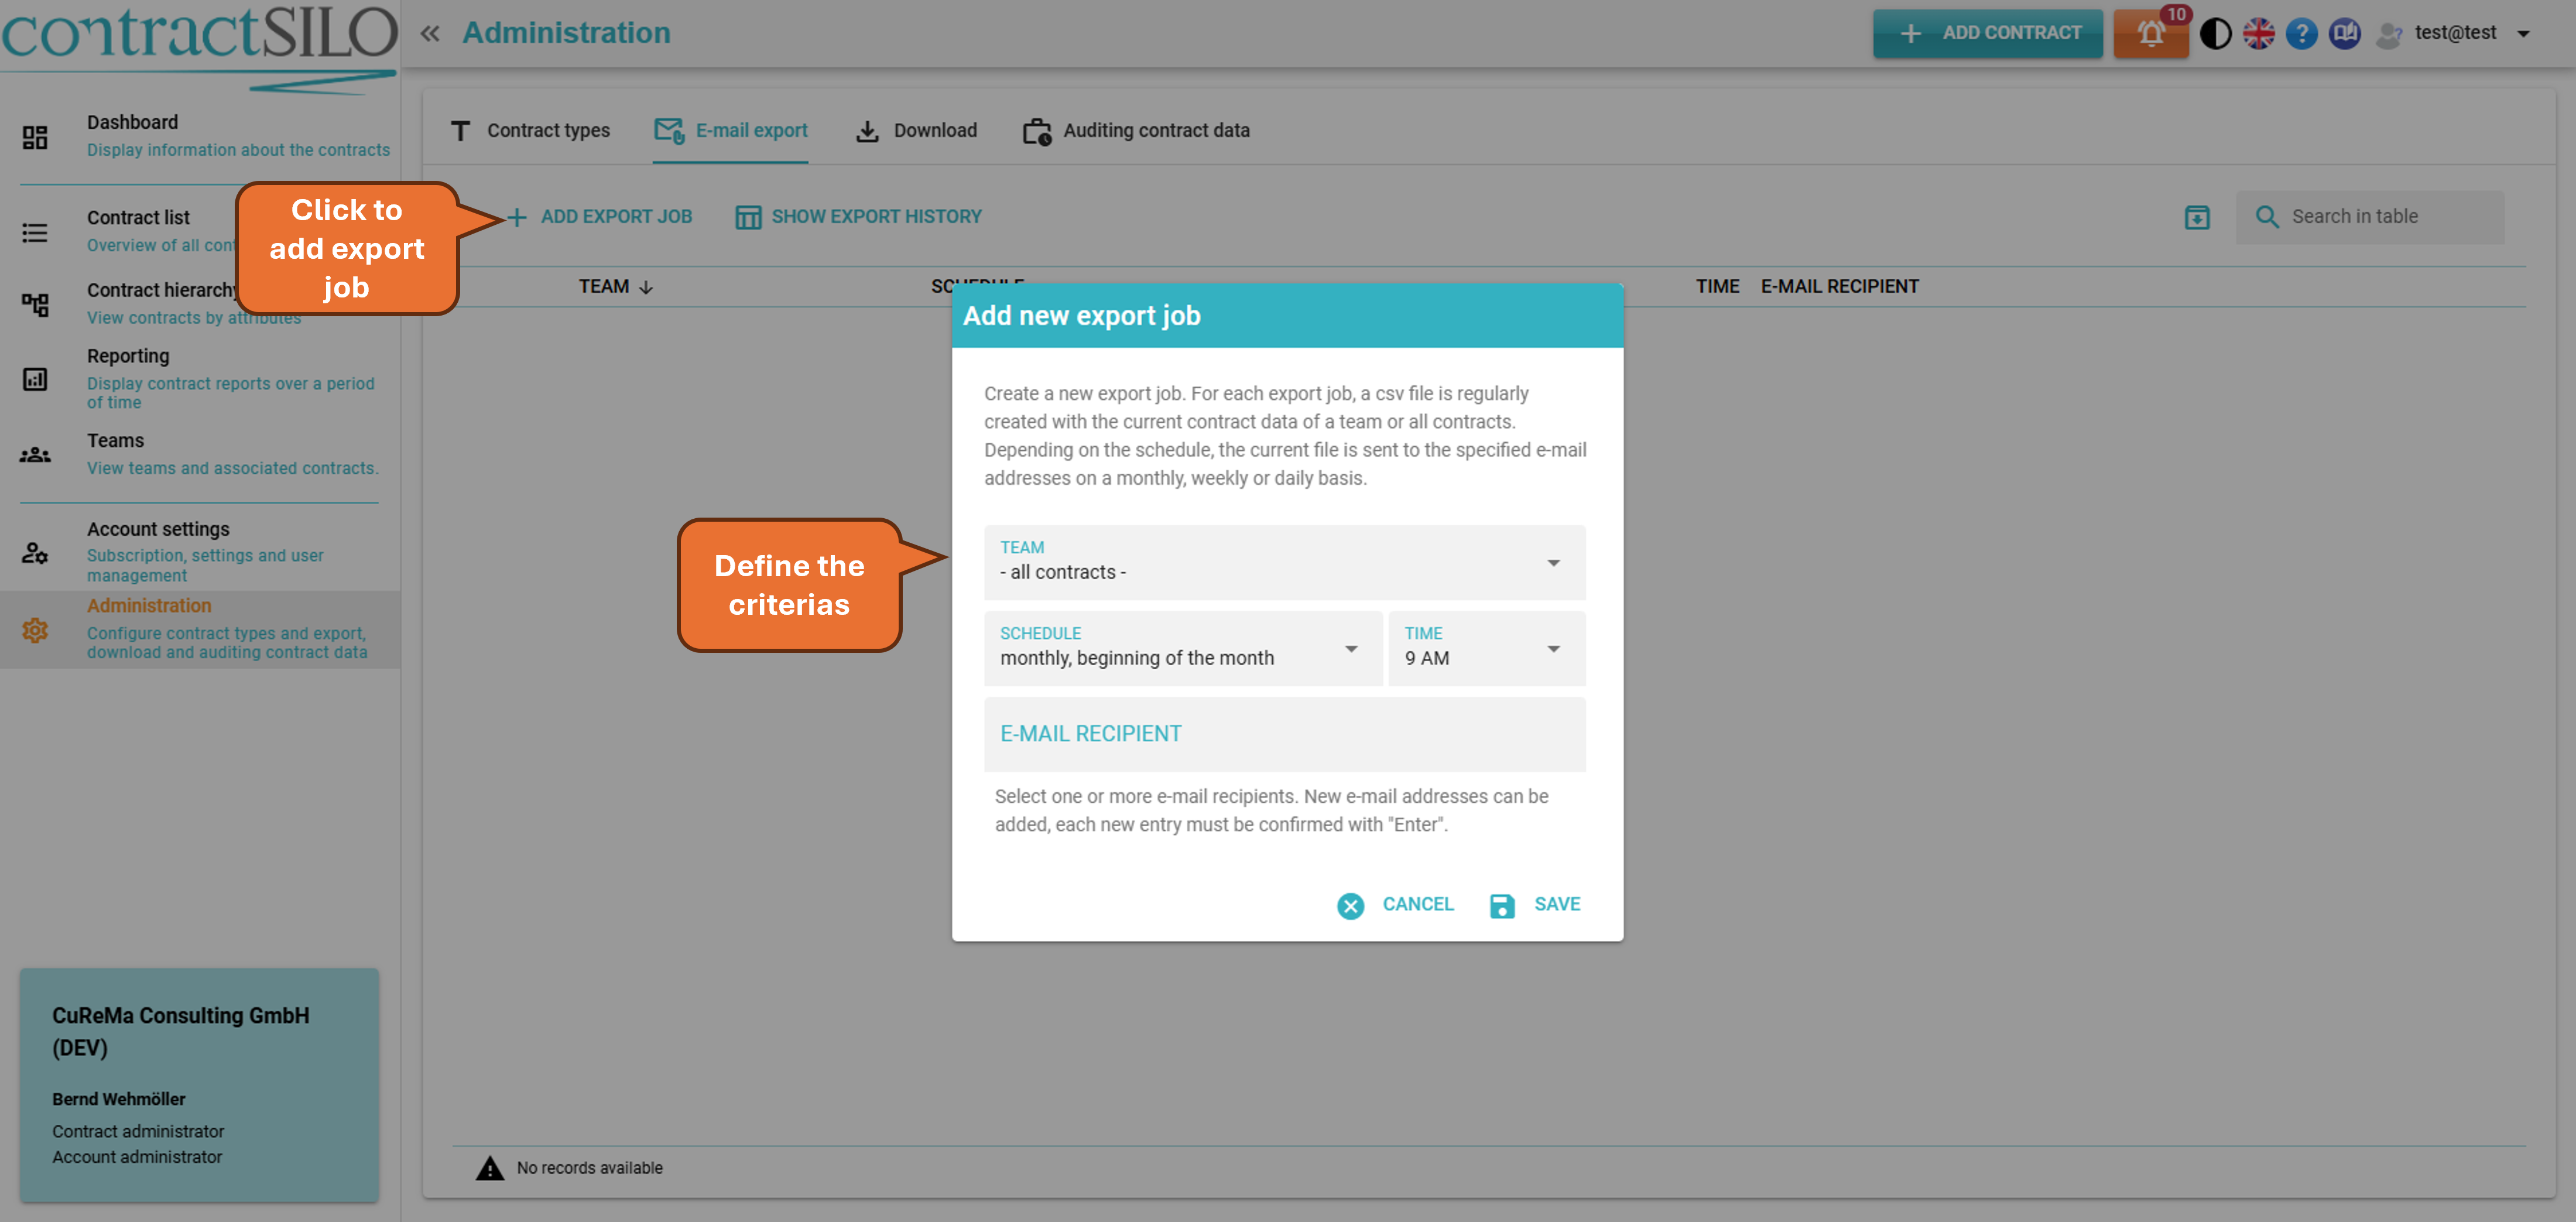
Task: Click the UK flag language icon
Action: tap(2258, 34)
